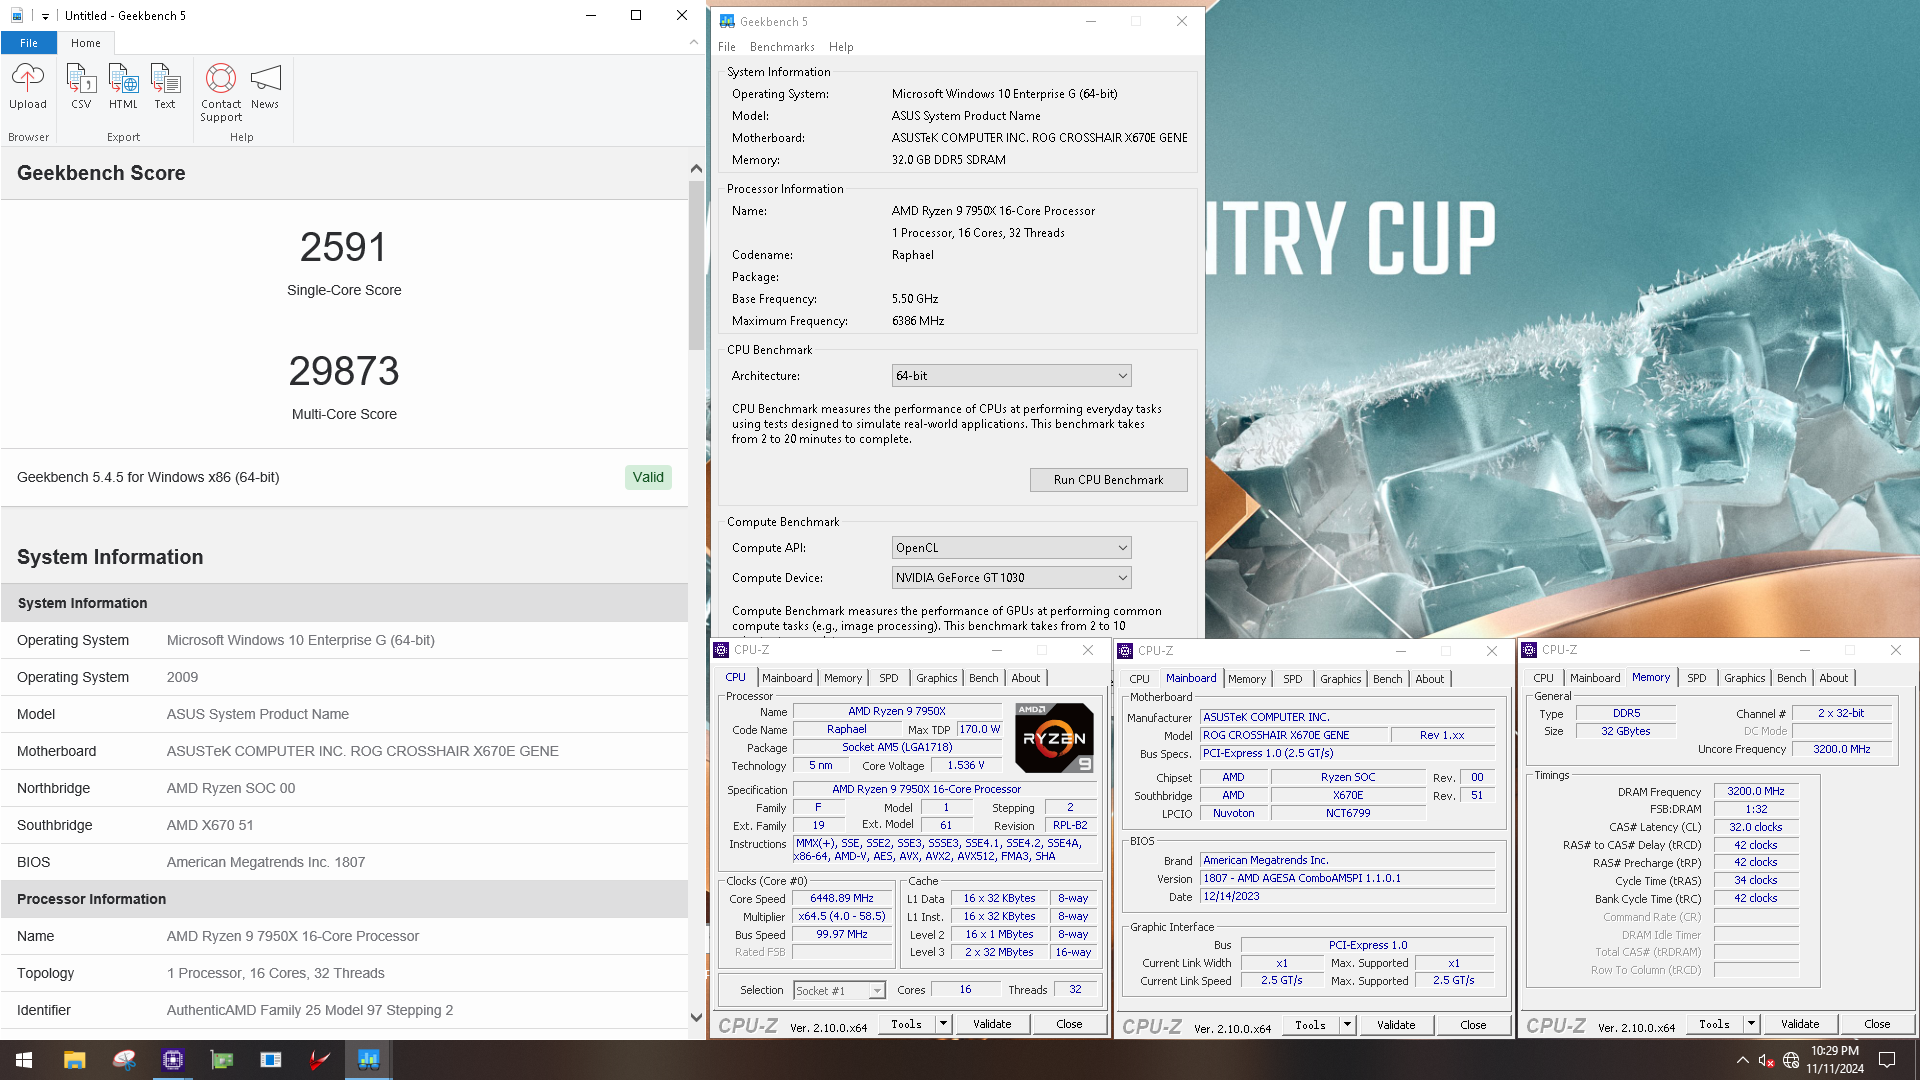Click the Ryzen 9 logo in CPU-Z
This screenshot has width=1920, height=1080.
1054,738
